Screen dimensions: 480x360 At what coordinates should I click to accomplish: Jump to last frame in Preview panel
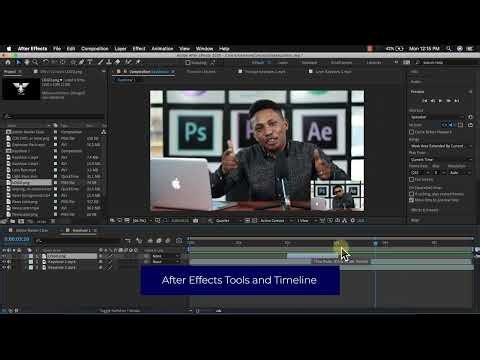457,101
